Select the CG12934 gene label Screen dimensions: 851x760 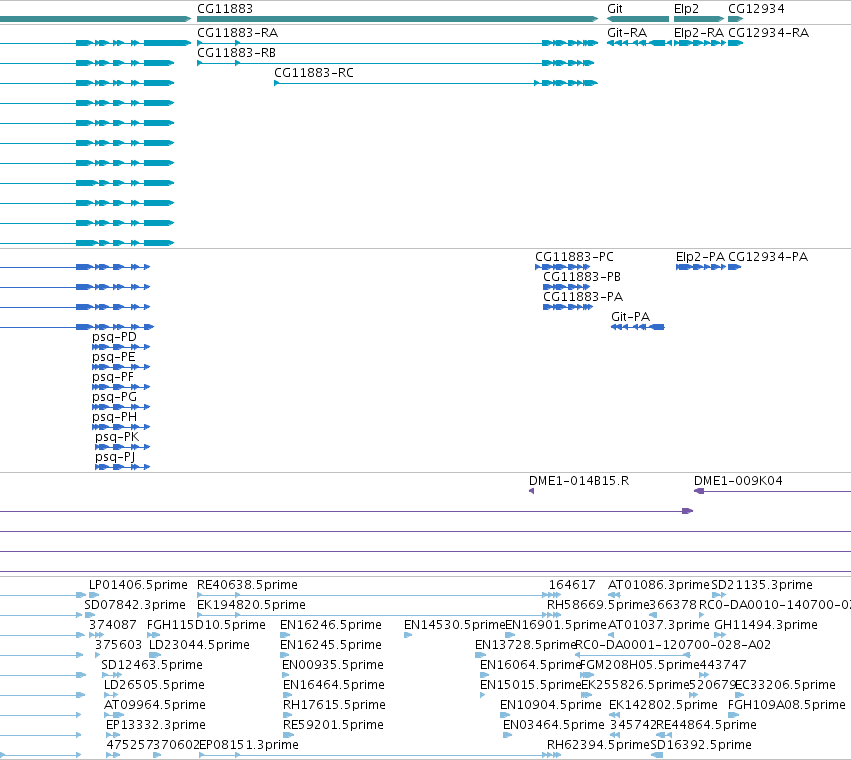pos(756,9)
